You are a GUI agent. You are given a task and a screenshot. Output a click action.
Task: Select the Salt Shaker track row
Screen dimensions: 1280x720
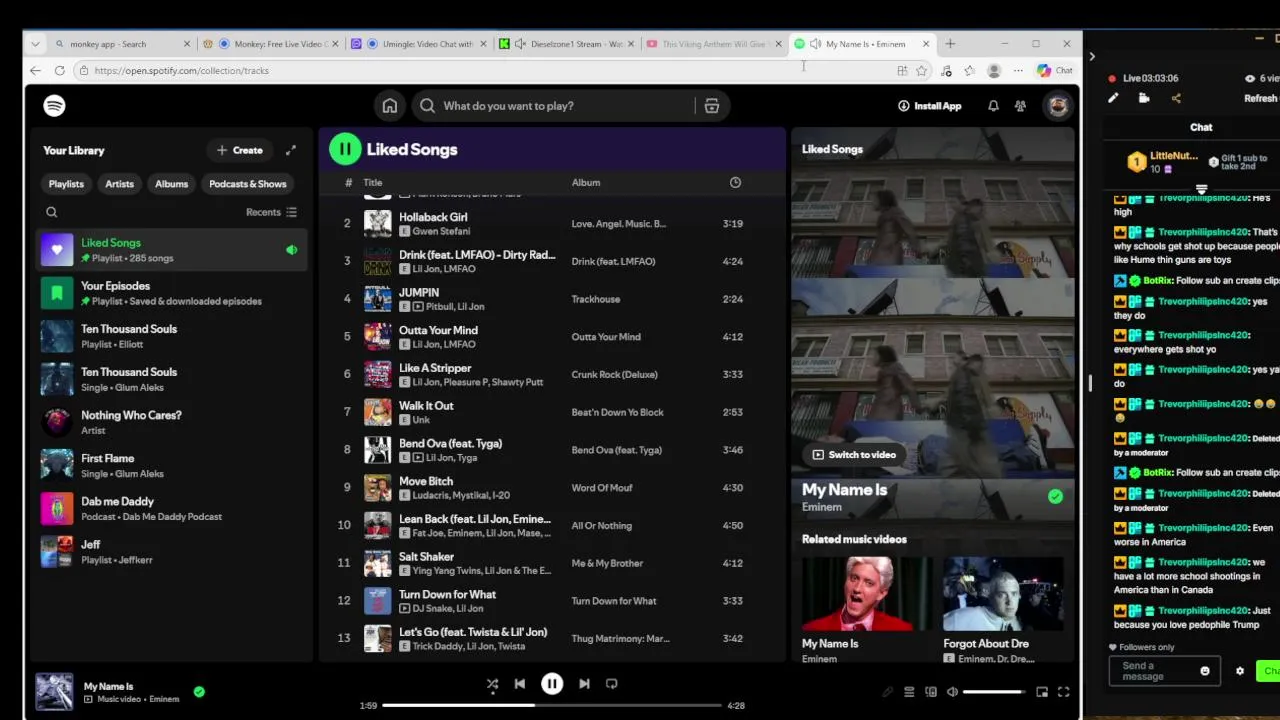pos(552,563)
